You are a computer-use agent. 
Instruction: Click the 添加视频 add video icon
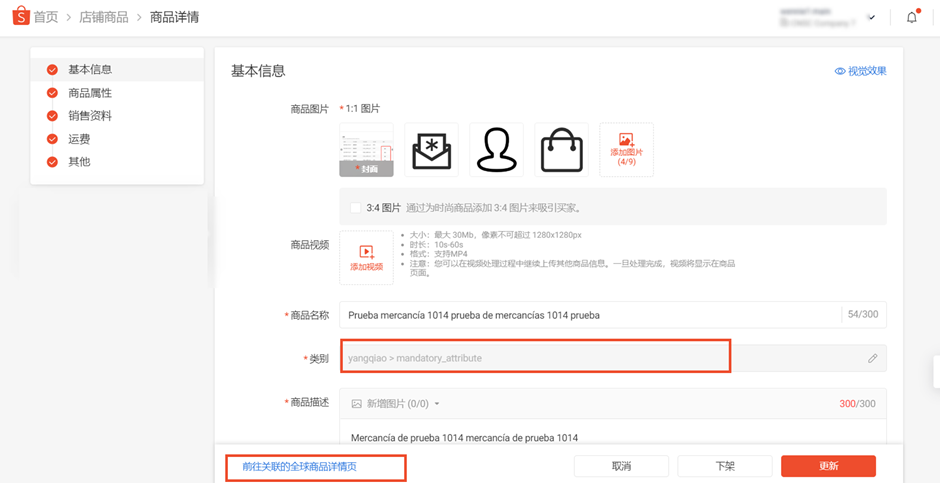[x=366, y=252]
